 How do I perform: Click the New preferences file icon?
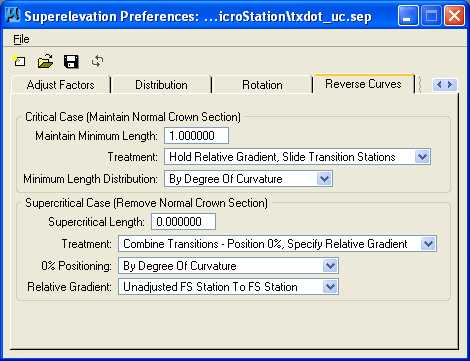point(20,61)
